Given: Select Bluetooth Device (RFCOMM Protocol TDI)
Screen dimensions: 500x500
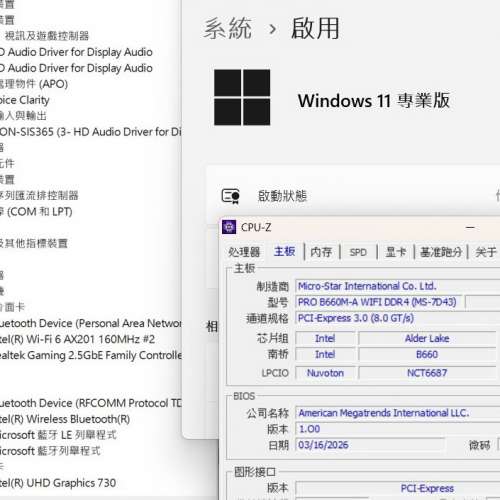Looking at the screenshot, I should (90, 403).
